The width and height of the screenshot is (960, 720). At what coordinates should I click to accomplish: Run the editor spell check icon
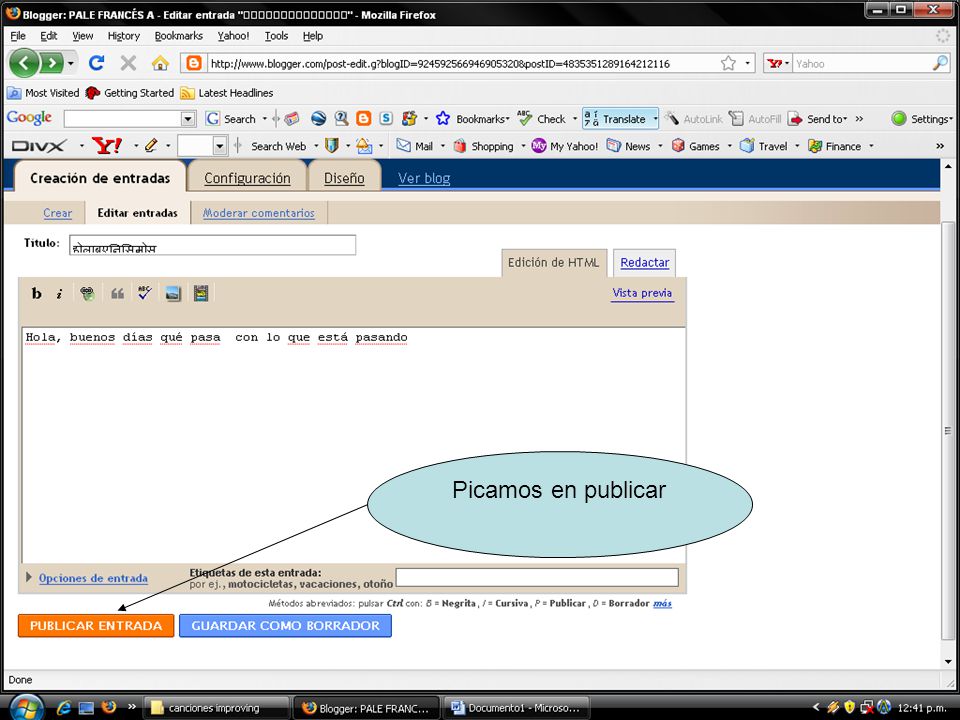[144, 293]
